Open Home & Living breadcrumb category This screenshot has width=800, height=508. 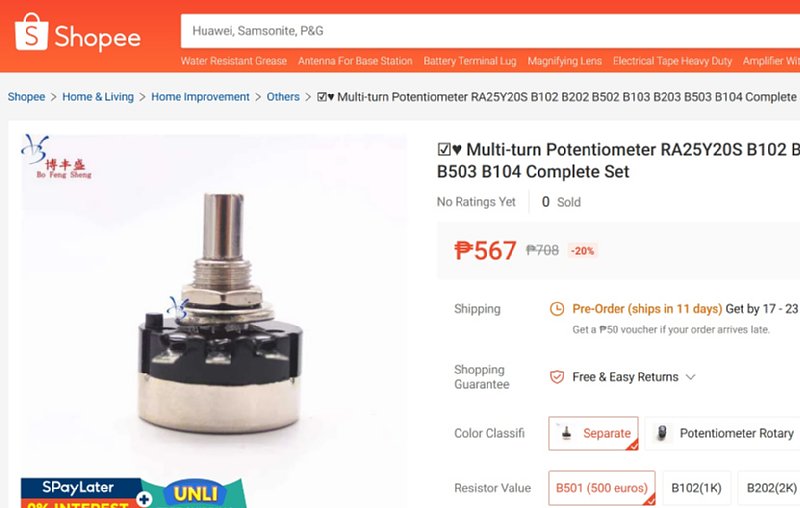point(98,97)
